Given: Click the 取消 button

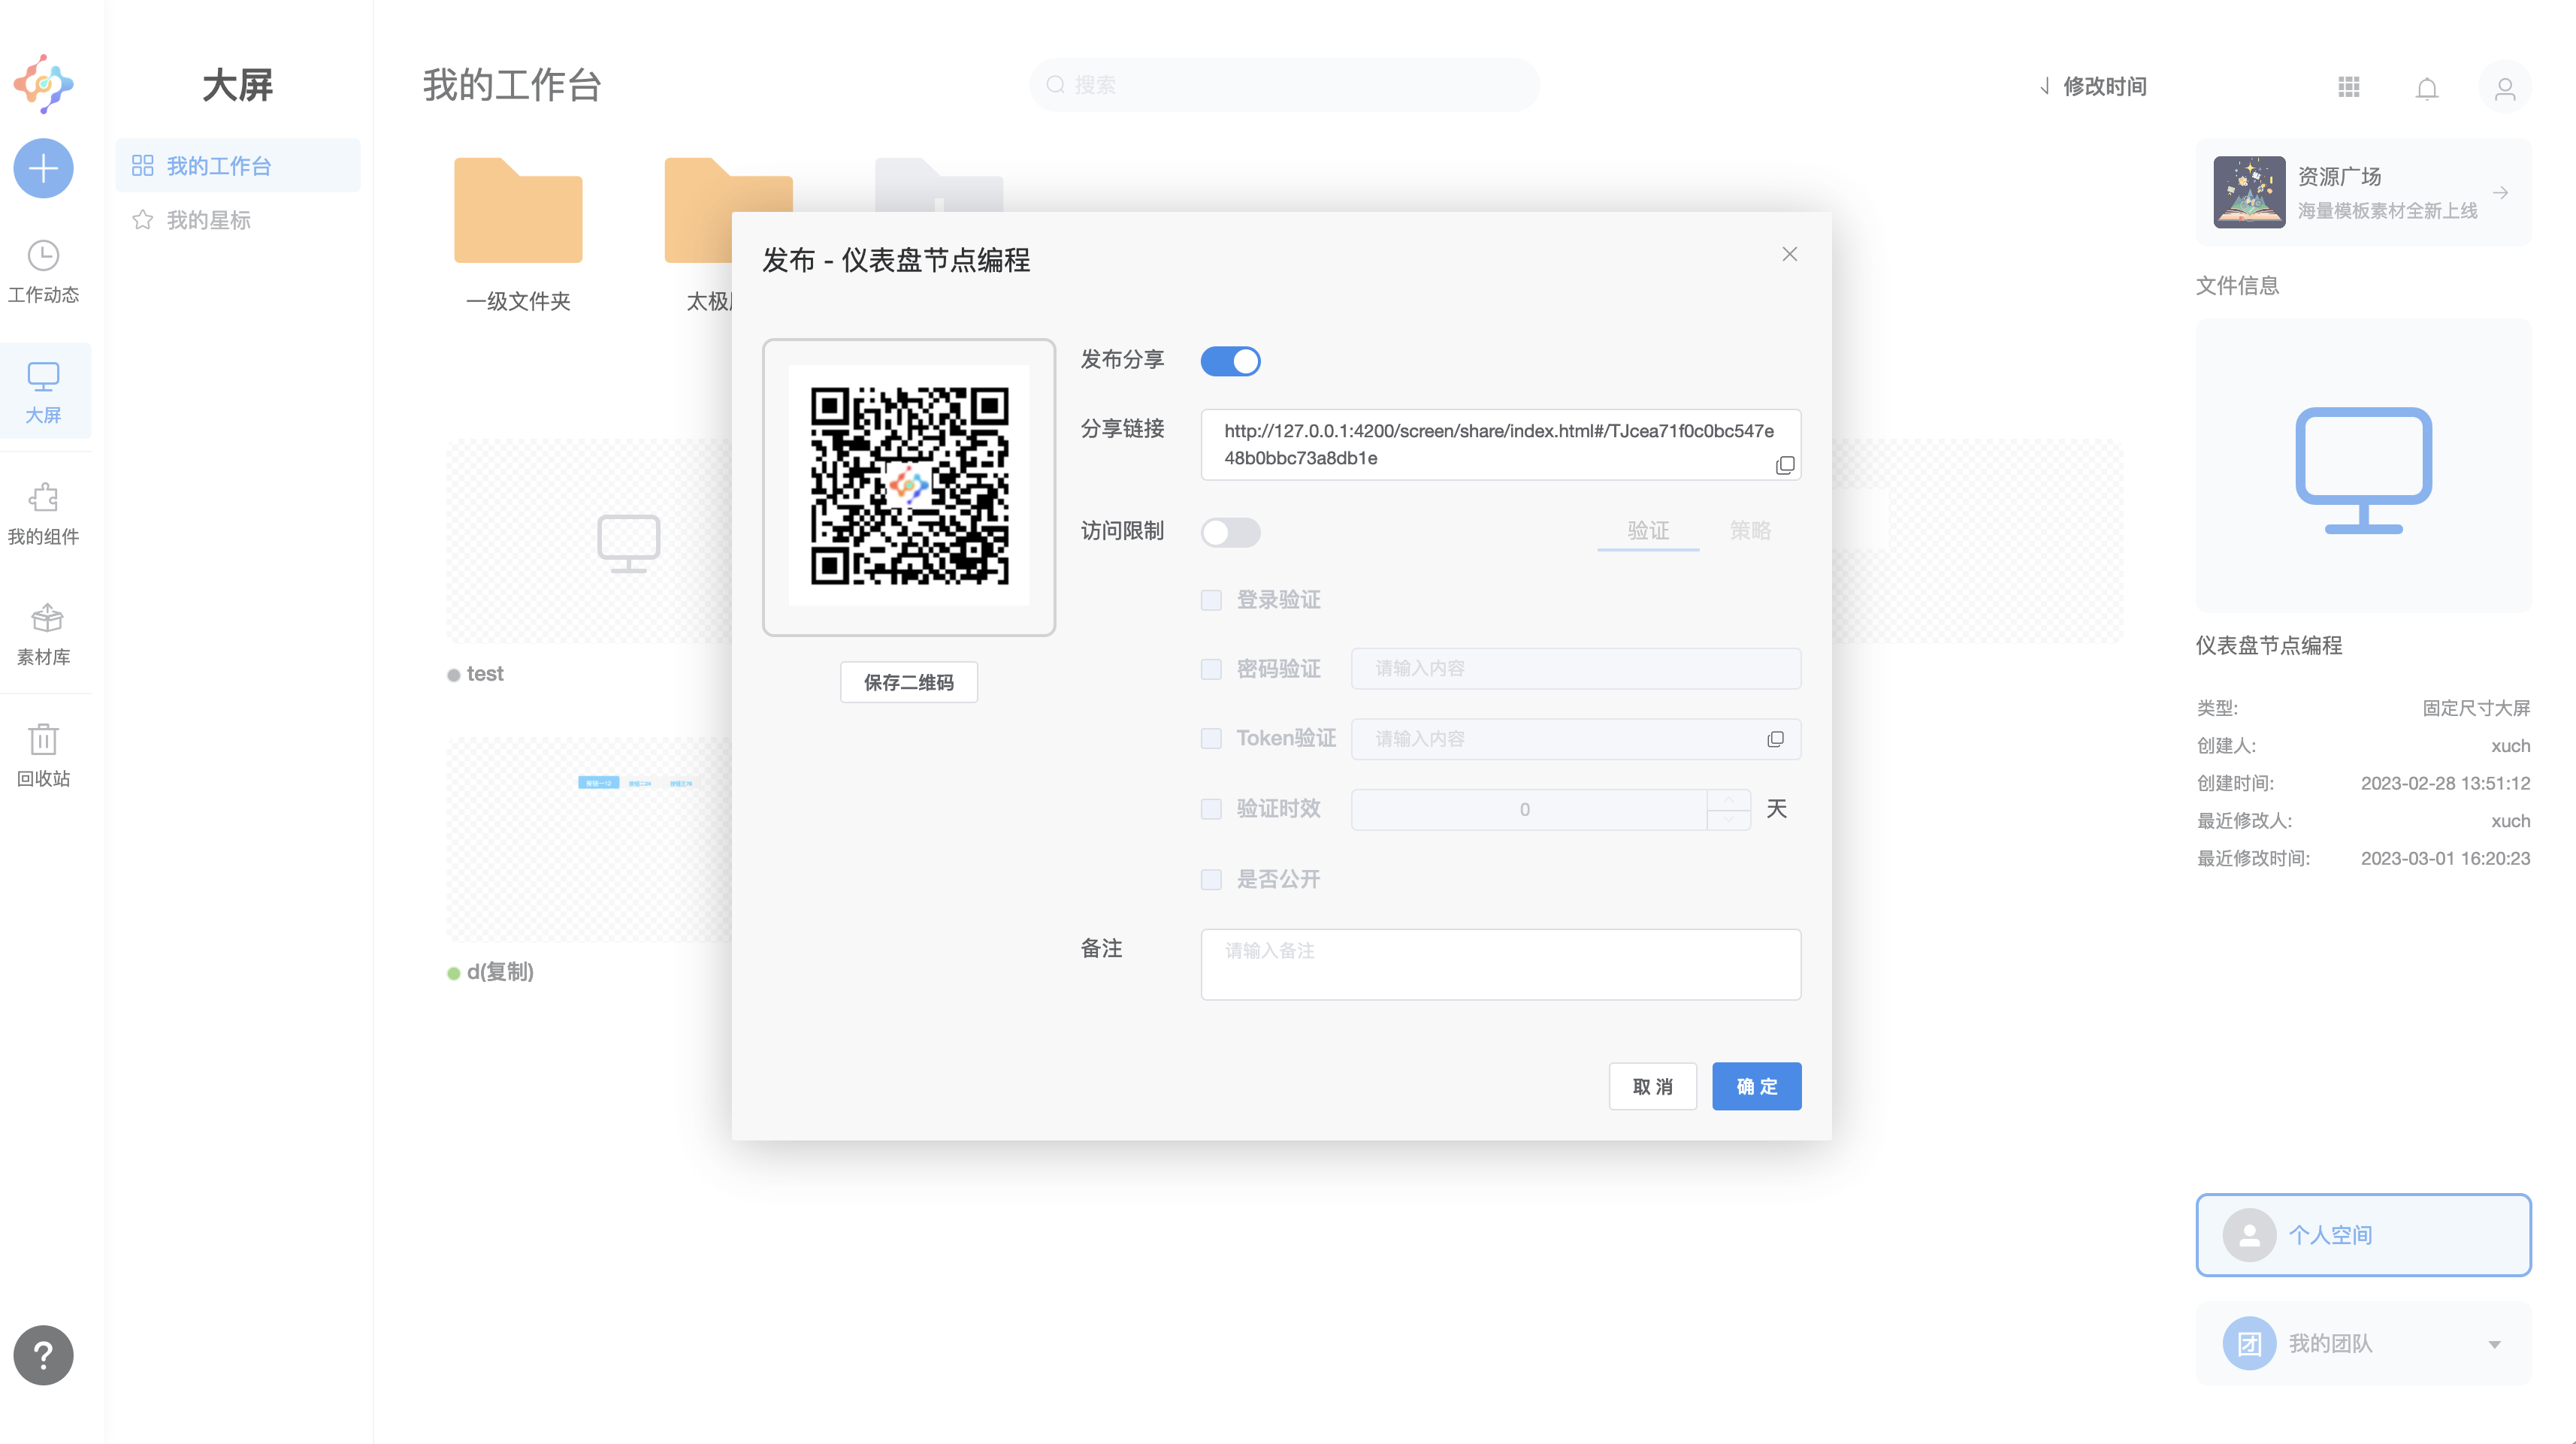Looking at the screenshot, I should (x=1652, y=1086).
